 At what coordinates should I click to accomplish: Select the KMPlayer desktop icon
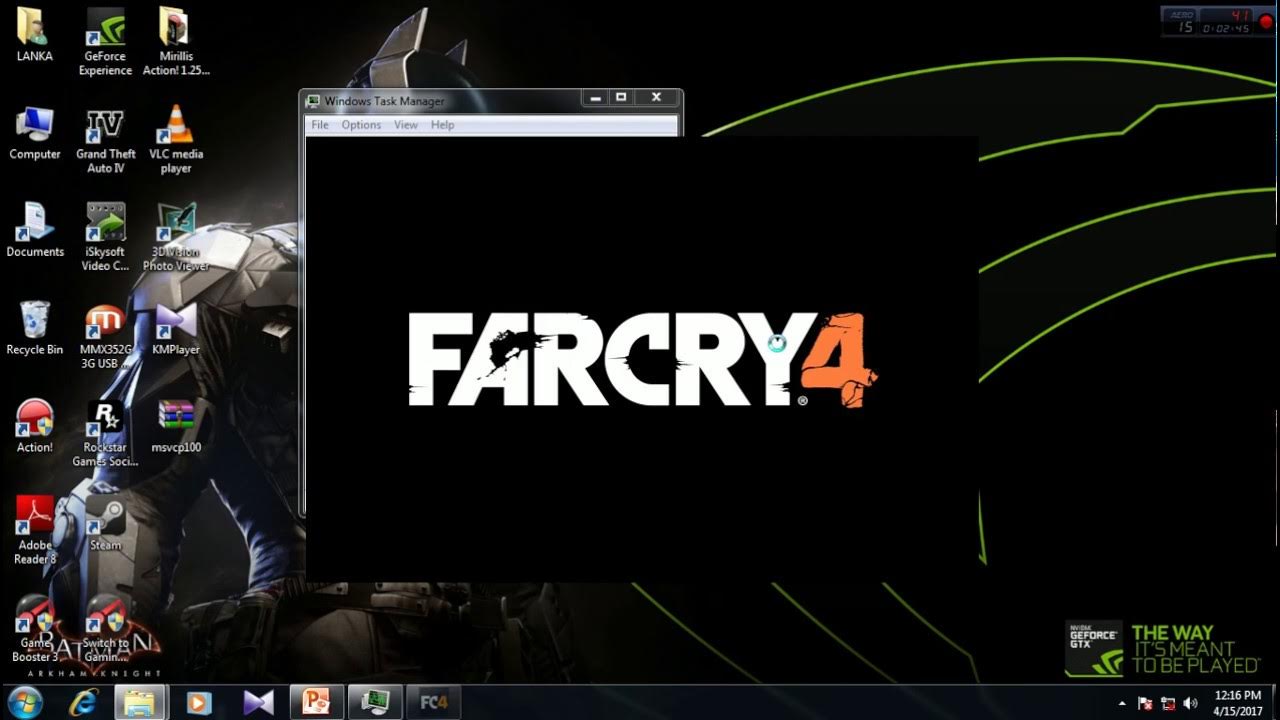[x=176, y=328]
